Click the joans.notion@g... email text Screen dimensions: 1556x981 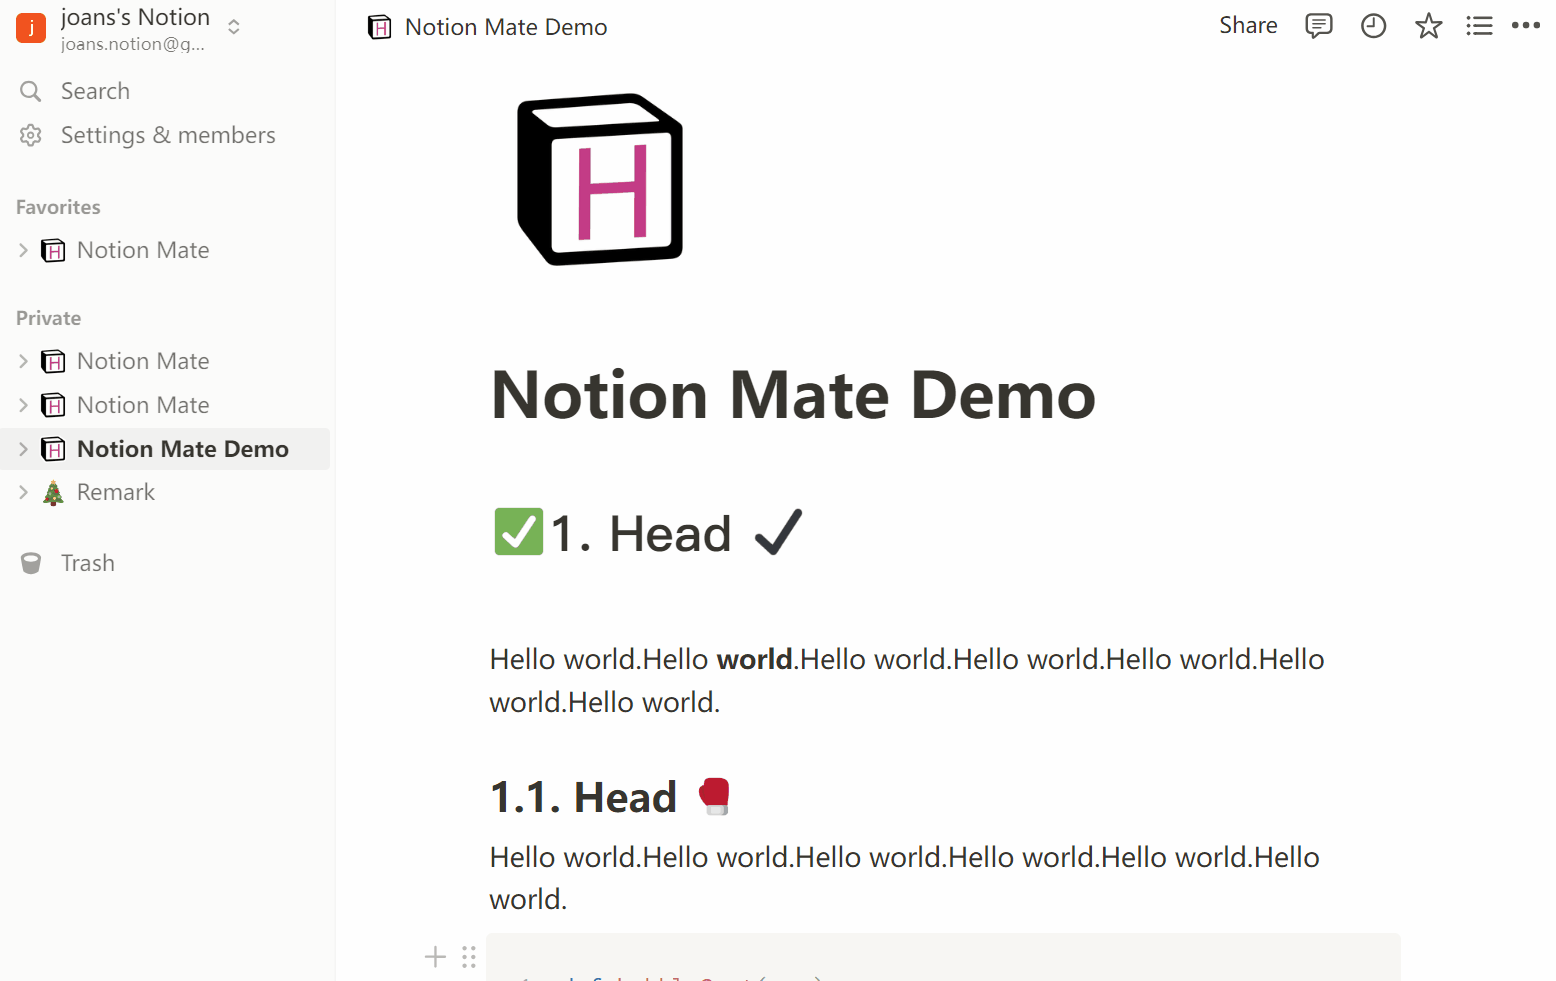coord(133,44)
